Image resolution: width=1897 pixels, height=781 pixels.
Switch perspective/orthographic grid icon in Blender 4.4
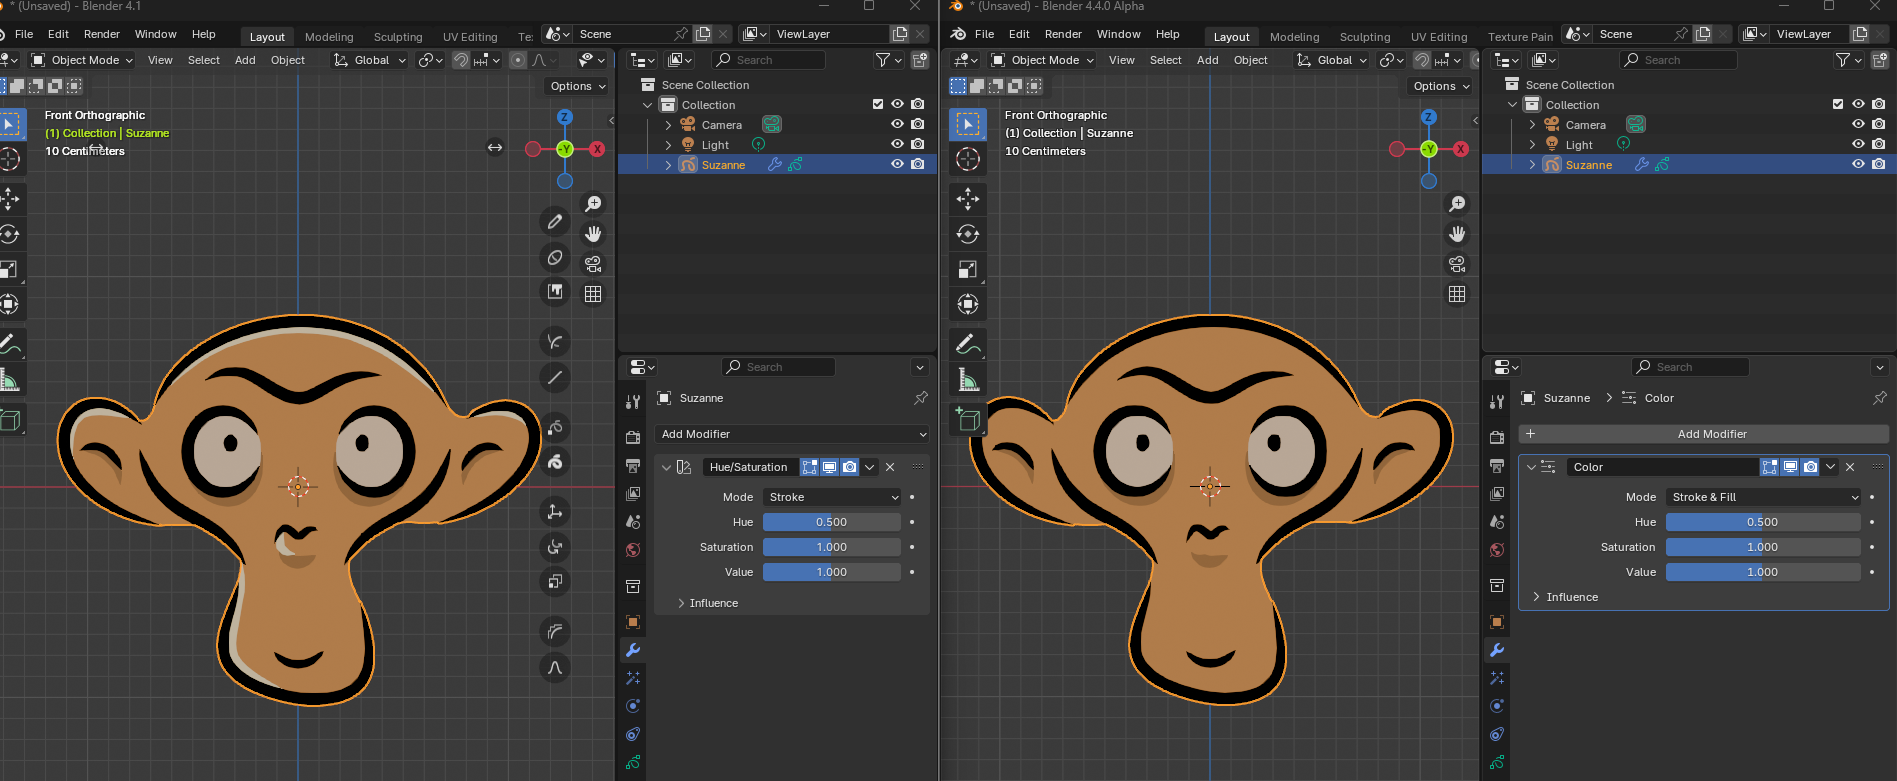point(1457,294)
